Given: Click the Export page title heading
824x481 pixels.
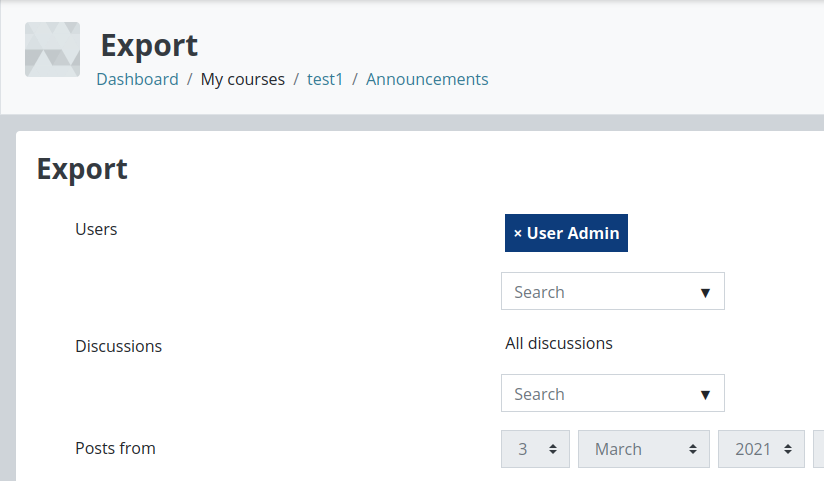Looking at the screenshot, I should [x=149, y=46].
